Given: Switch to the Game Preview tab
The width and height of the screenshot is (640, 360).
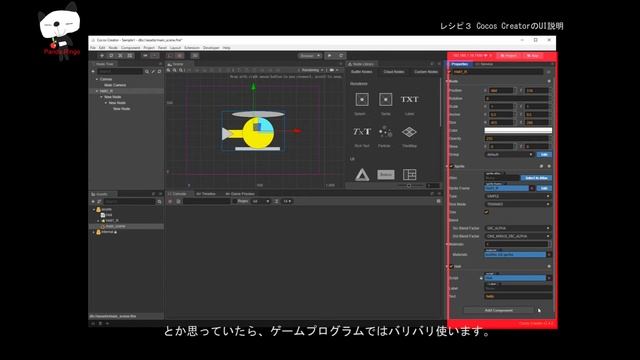Looking at the screenshot, I should pyautogui.click(x=240, y=194).
